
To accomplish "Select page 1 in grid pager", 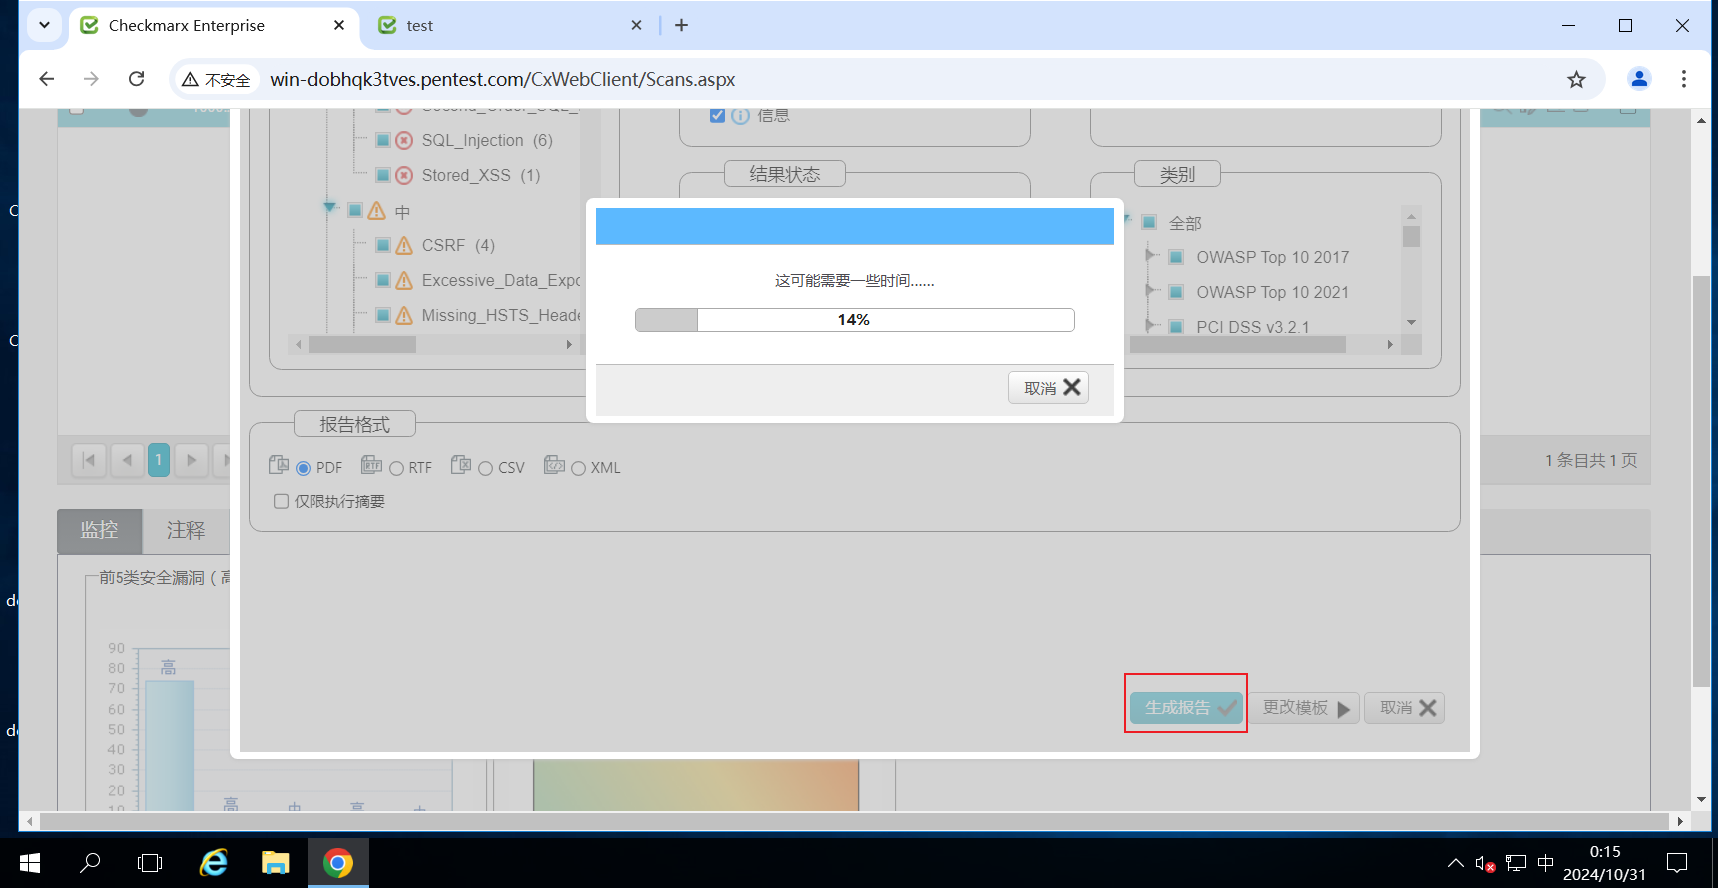I will click(158, 460).
